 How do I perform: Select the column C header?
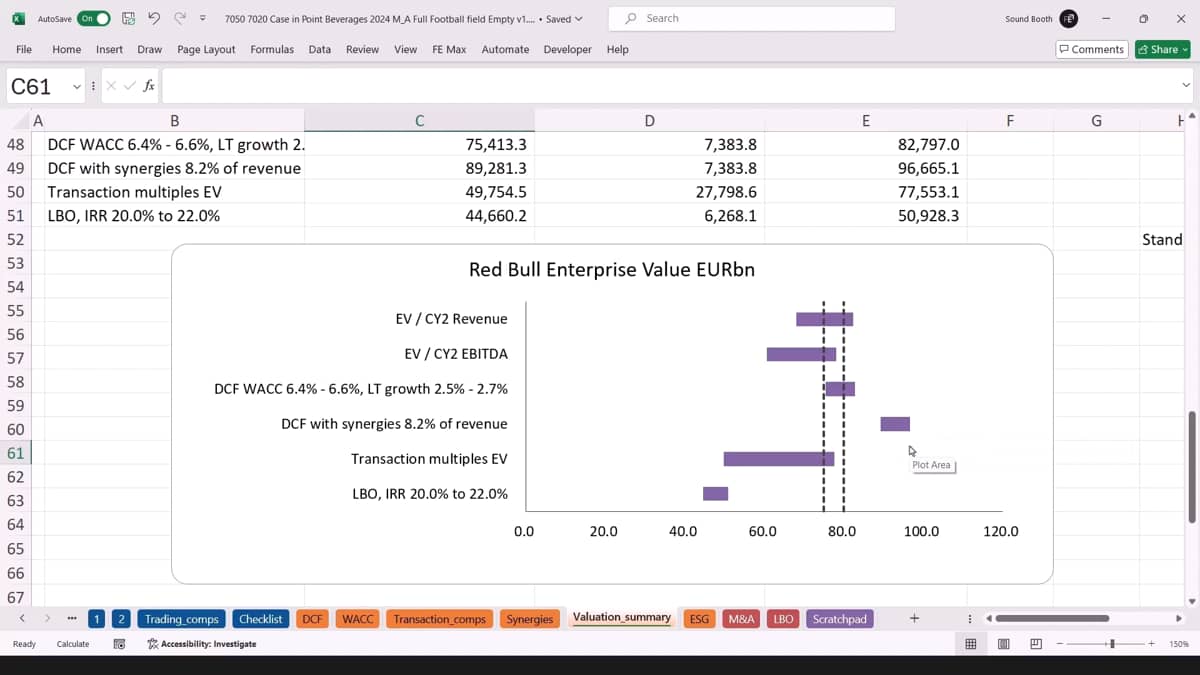point(419,121)
